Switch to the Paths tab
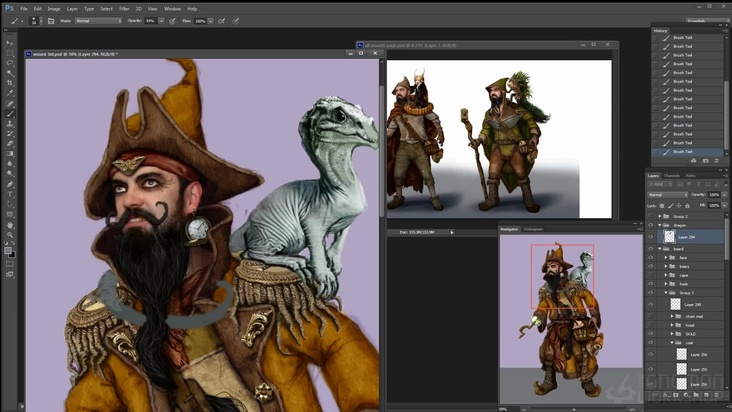This screenshot has width=732, height=412. [x=691, y=176]
